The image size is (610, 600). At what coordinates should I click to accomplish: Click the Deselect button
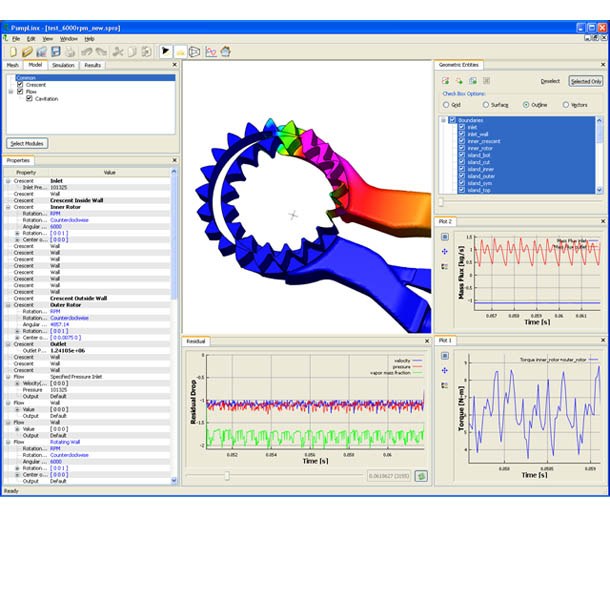(550, 81)
